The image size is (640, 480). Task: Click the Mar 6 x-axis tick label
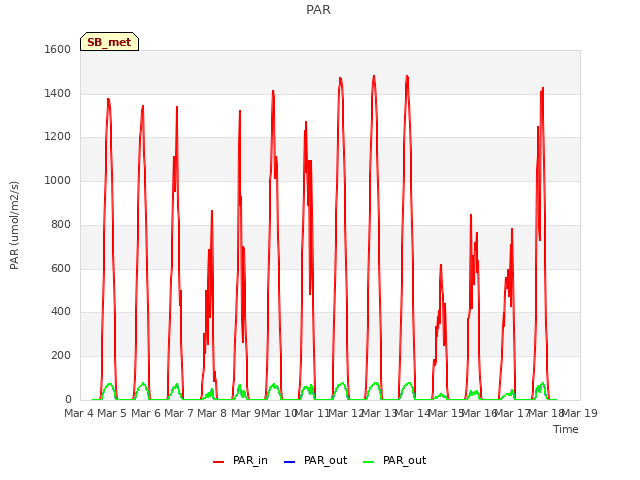click(x=146, y=413)
